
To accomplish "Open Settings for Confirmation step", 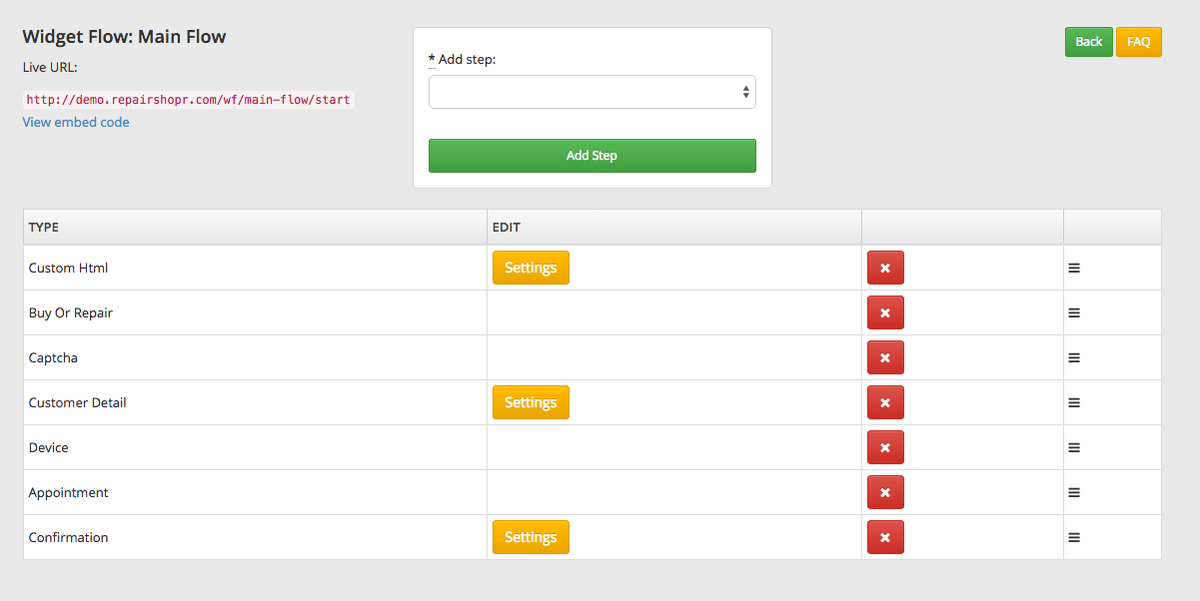I will [x=530, y=537].
